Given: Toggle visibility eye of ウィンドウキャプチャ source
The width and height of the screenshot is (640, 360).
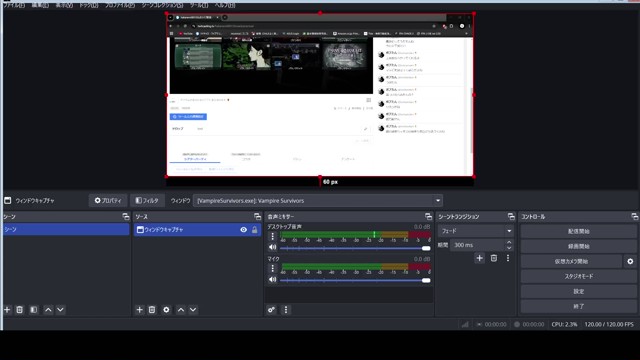Looking at the screenshot, I should click(243, 230).
